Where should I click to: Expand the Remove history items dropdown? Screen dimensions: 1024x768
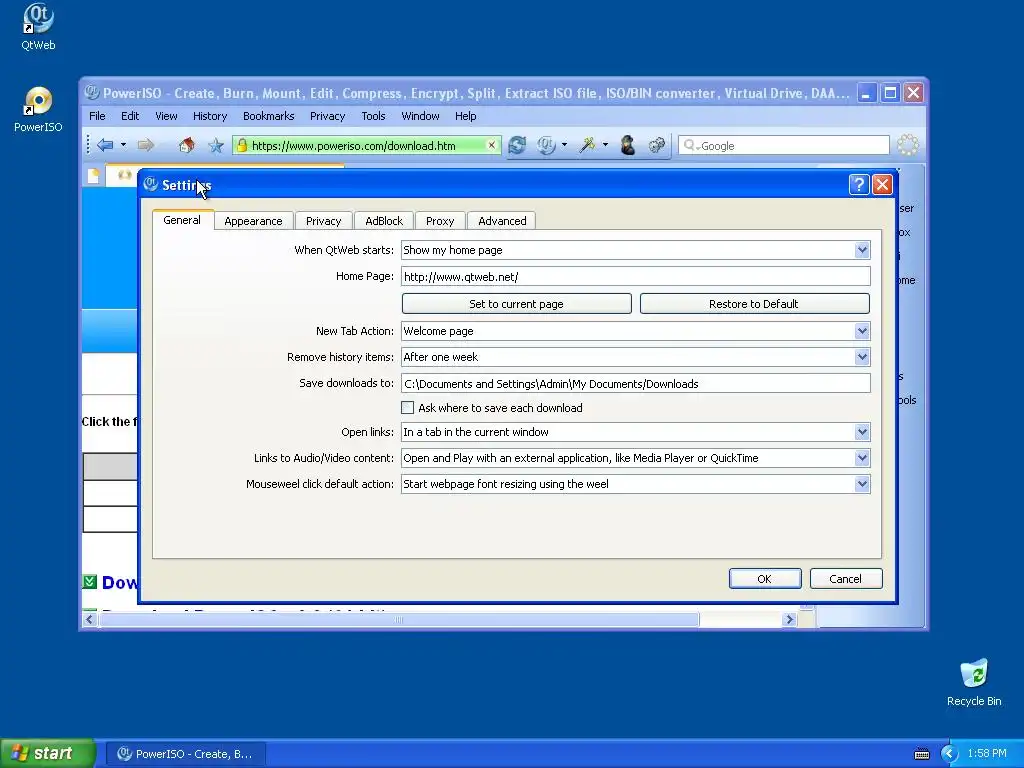862,357
